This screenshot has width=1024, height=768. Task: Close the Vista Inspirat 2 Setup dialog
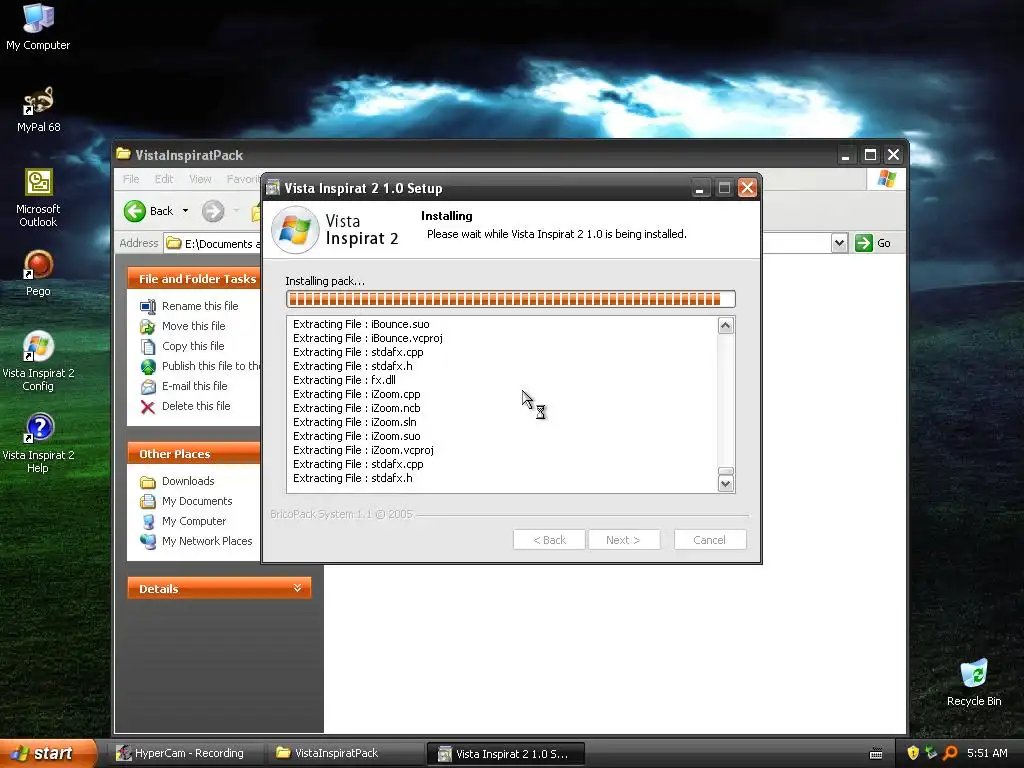point(747,188)
